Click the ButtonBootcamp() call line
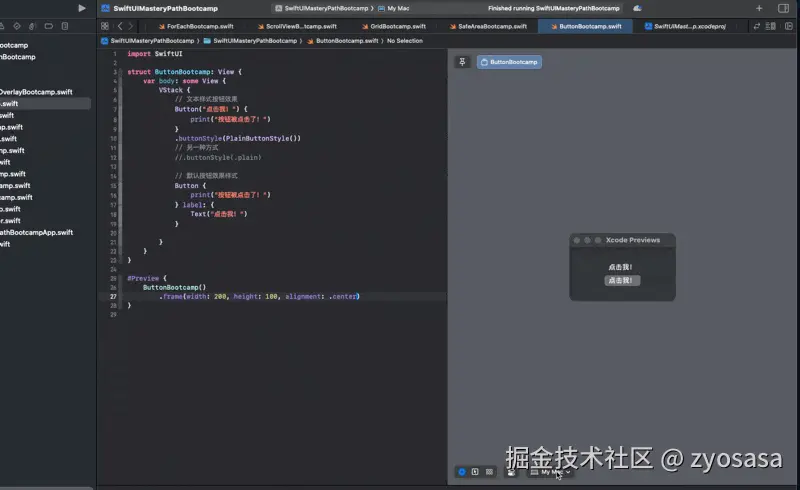This screenshot has width=800, height=490. [x=174, y=287]
